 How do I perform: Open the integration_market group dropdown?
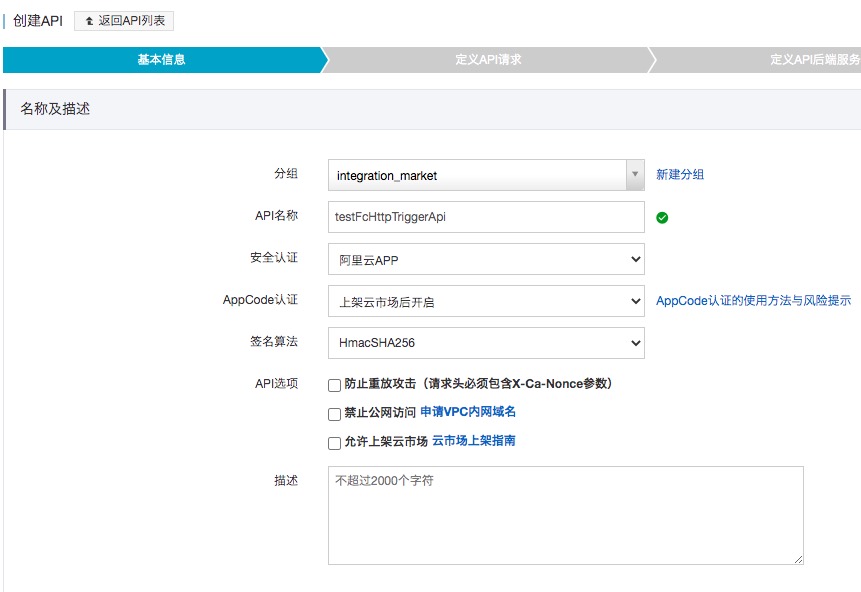tap(486, 175)
